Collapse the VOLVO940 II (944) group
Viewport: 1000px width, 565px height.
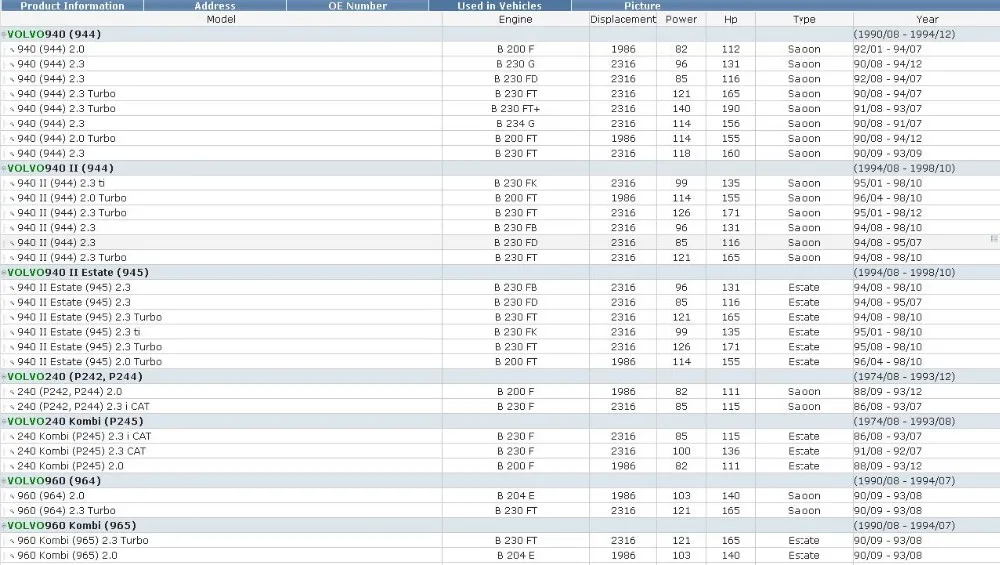pyautogui.click(x=4, y=168)
